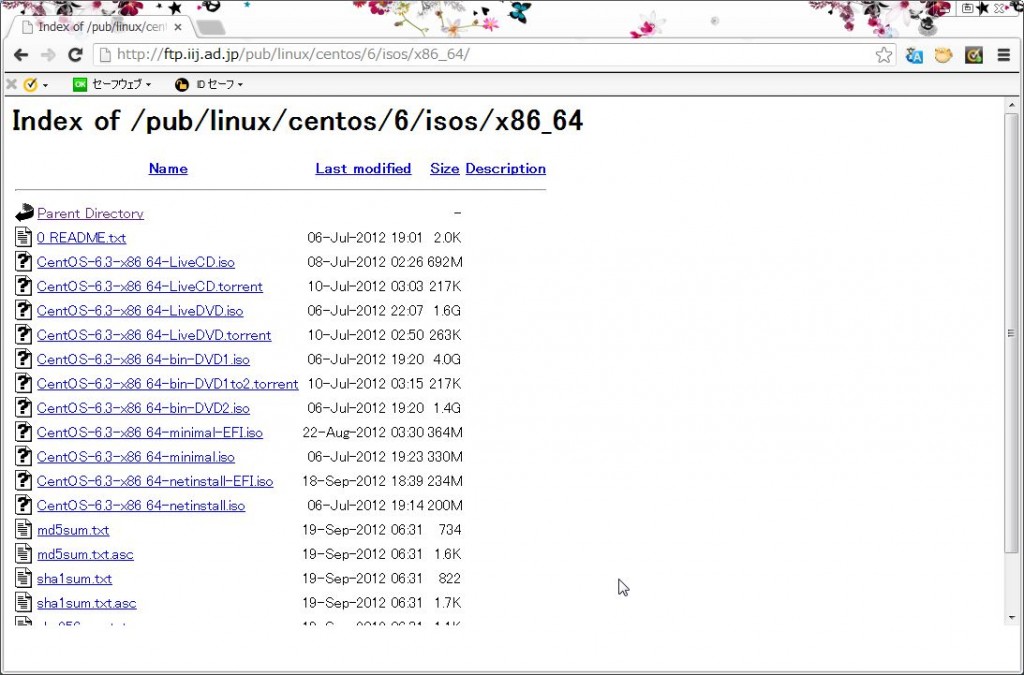Open the dropdown arrow next to Norton checkmark
Viewport: 1024px width, 675px height.
45,85
